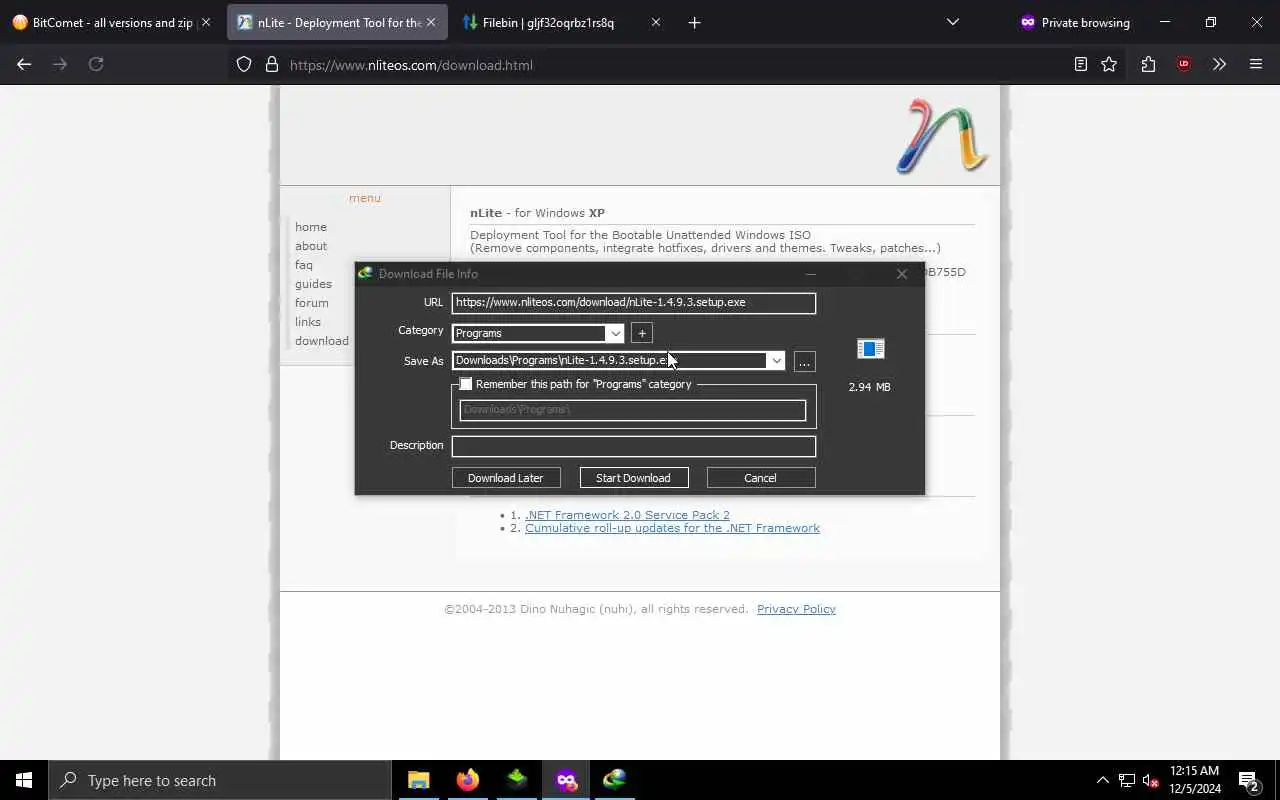Open Cumulative roll-up updates for .NET Framework link
This screenshot has height=800, width=1280.
(672, 528)
